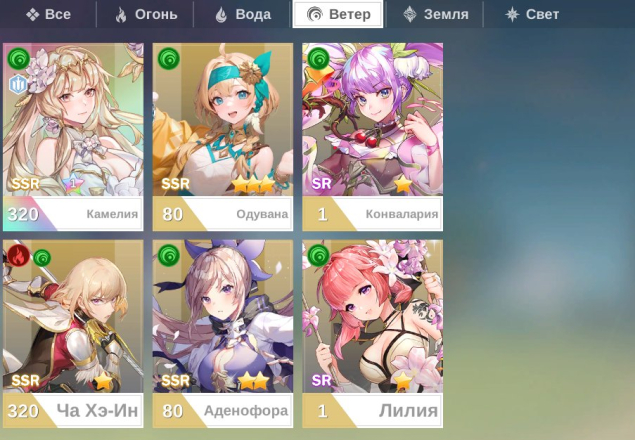Click the Ча Хэ-Ин name label
Image resolution: width=635 pixels, height=440 pixels.
click(x=97, y=410)
